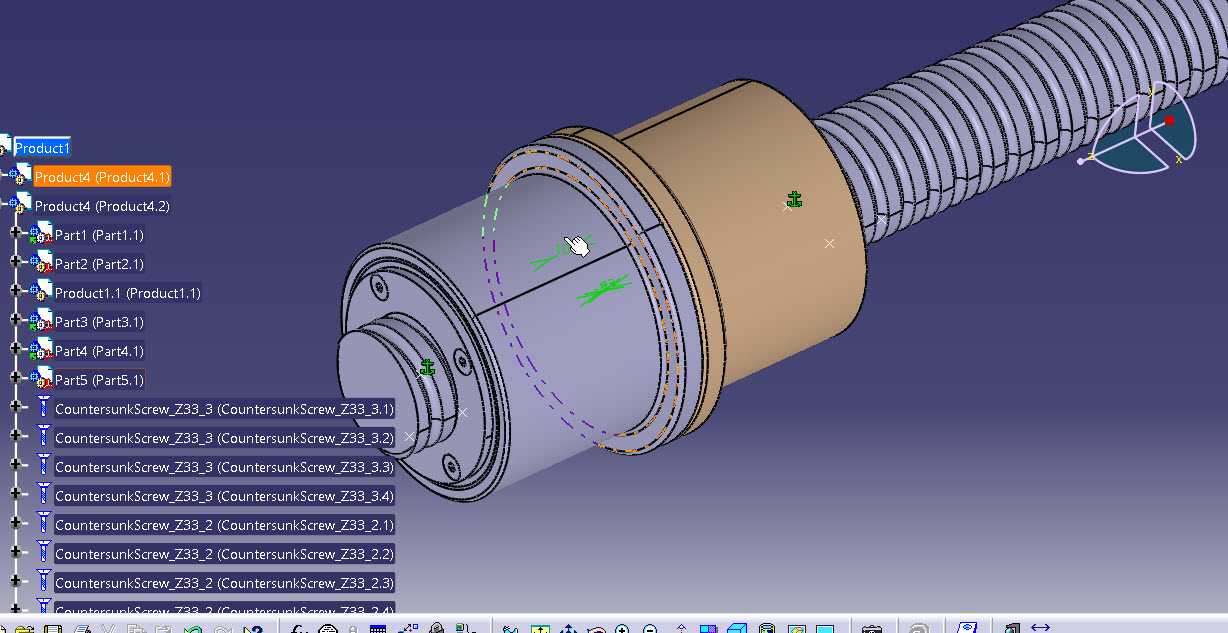Viewport: 1228px width, 633px height.
Task: Select the green fix anchor on the tan nut
Action: point(794,200)
